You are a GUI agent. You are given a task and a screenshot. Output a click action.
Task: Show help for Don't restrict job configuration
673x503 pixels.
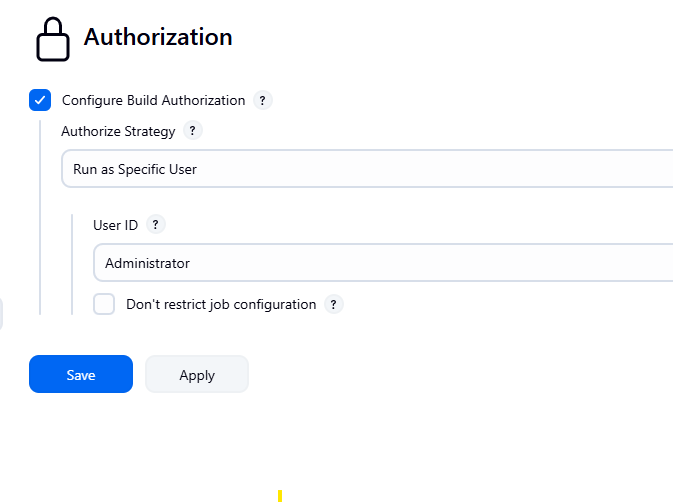pos(334,304)
